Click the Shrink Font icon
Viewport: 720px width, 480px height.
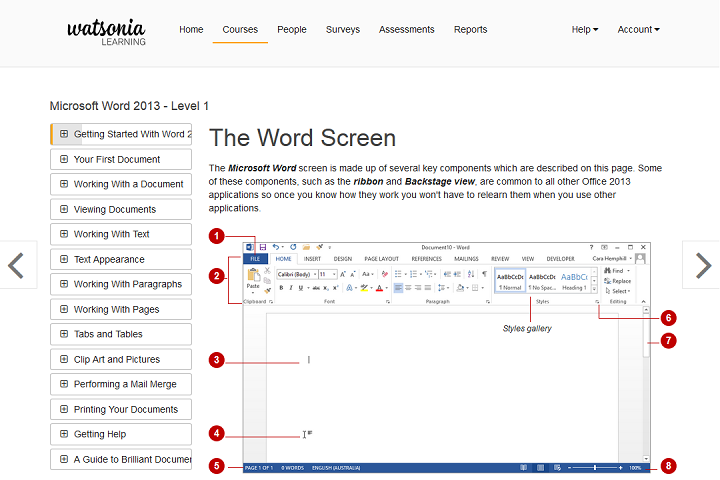coord(353,274)
